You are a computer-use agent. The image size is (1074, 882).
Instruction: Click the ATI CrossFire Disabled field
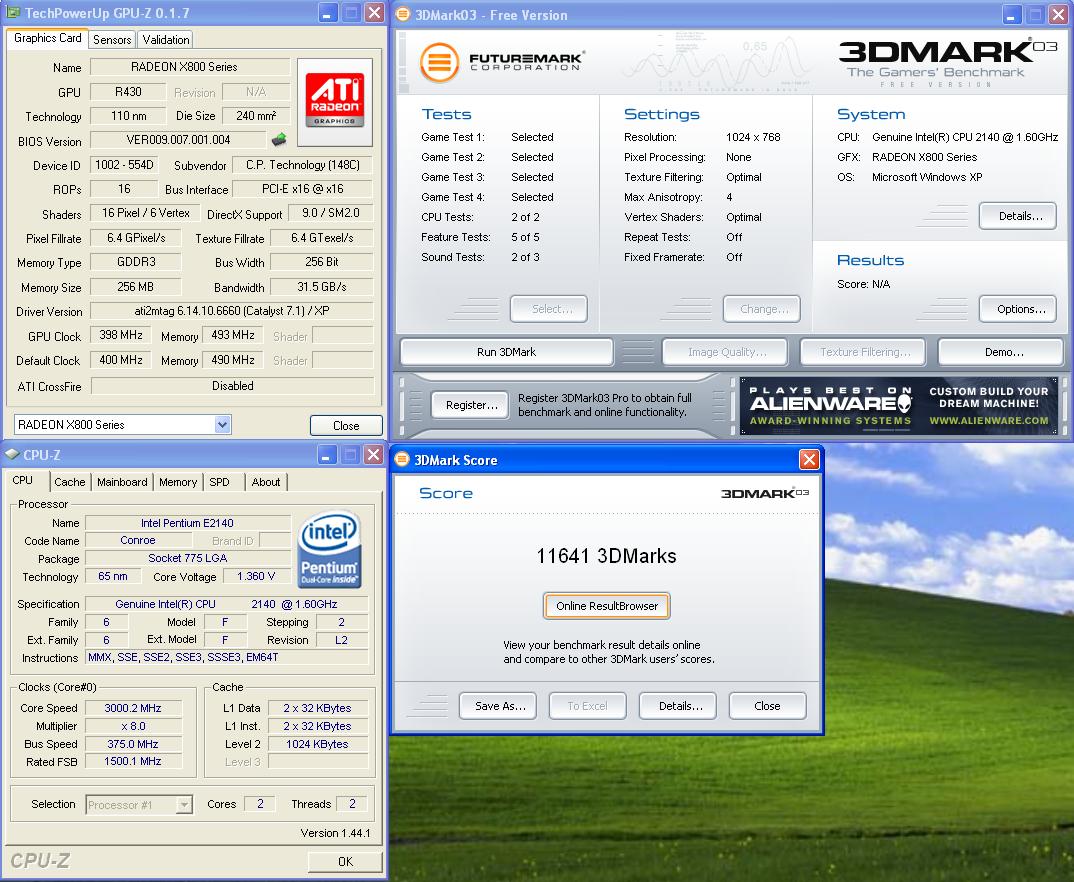click(232, 386)
